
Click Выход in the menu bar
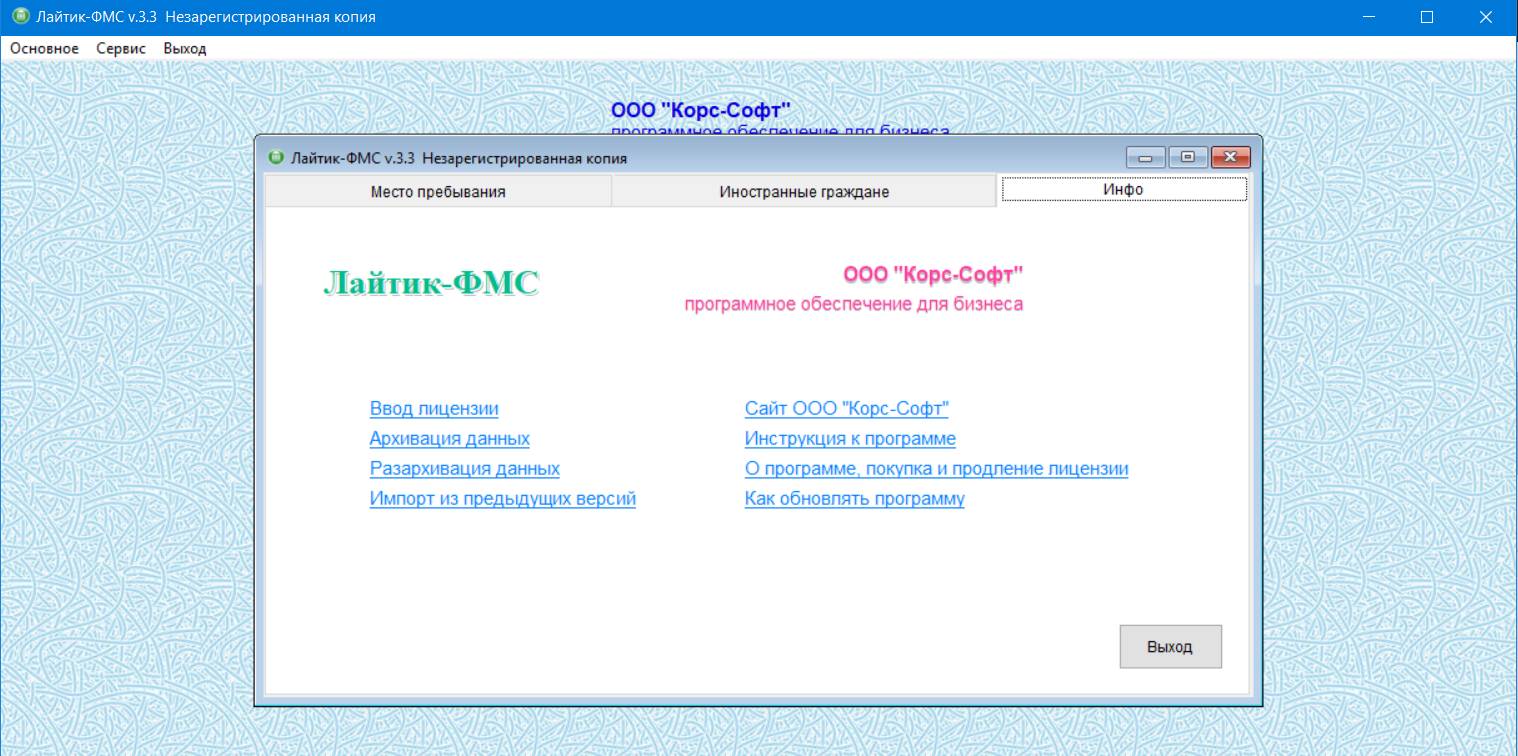click(185, 48)
